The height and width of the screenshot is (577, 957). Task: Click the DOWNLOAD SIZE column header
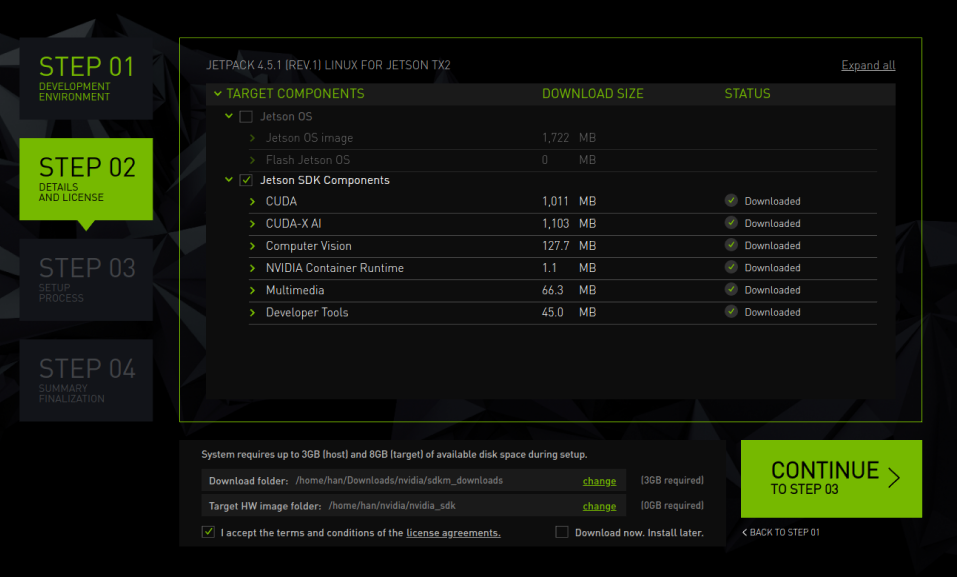[x=593, y=93]
